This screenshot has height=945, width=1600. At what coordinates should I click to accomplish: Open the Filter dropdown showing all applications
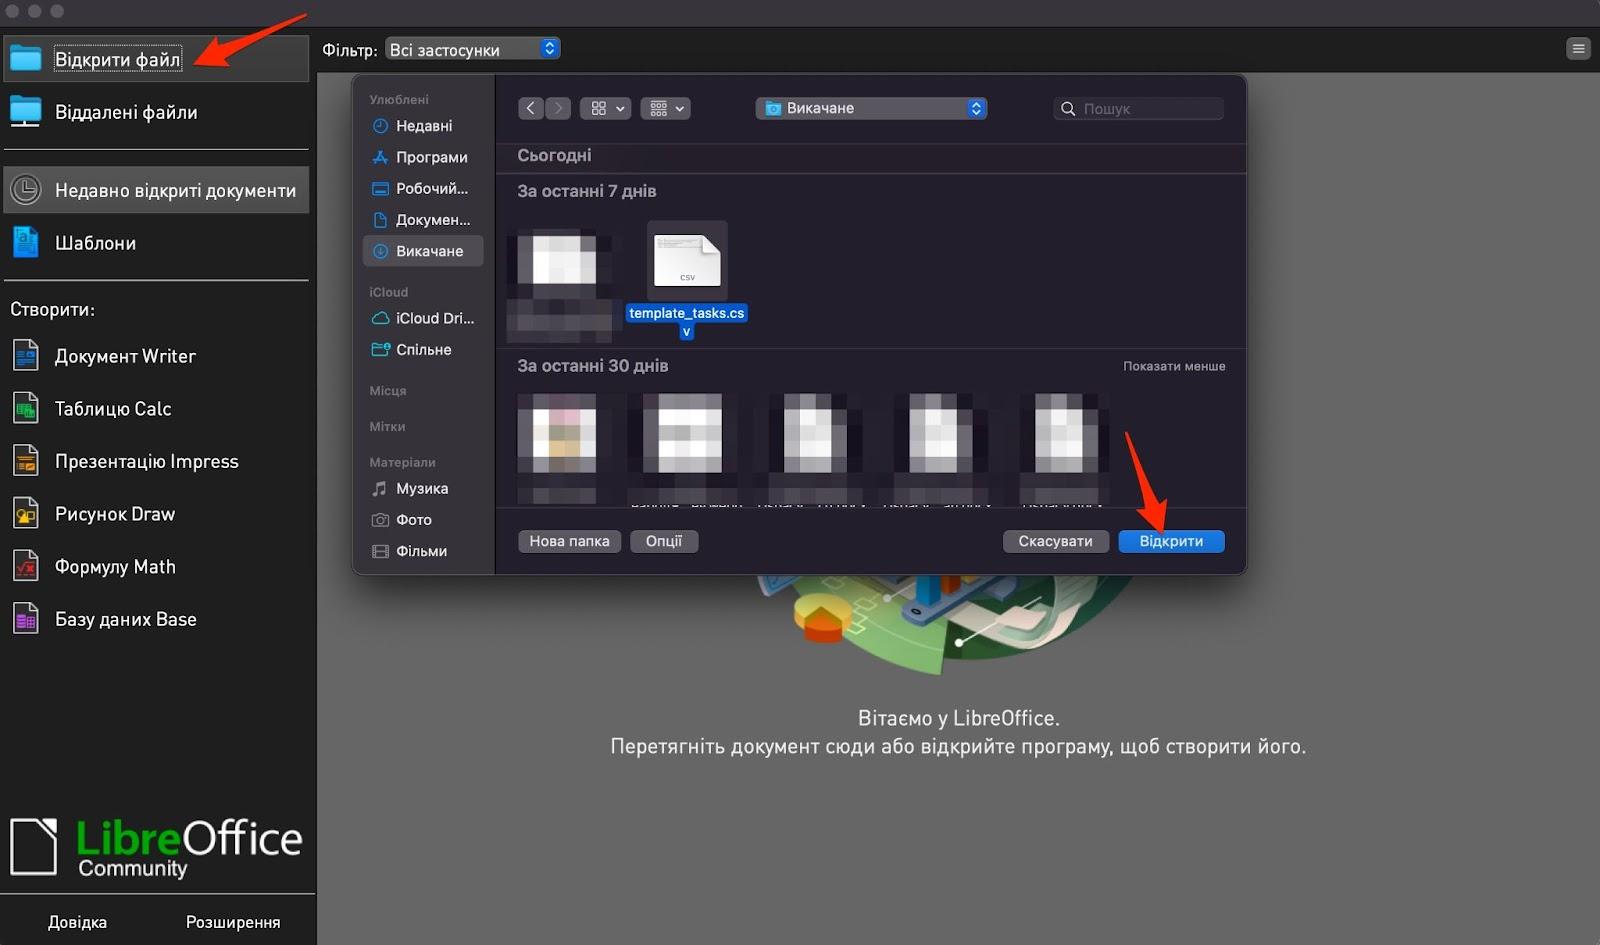472,49
